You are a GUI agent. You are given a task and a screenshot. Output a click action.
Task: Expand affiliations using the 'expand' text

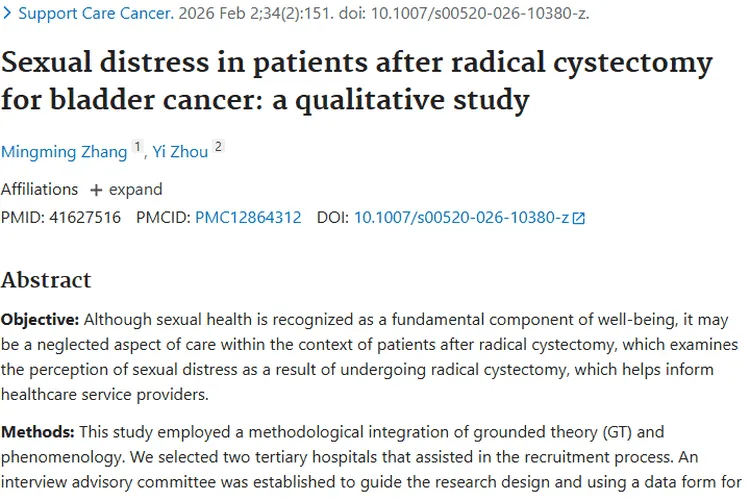point(135,189)
